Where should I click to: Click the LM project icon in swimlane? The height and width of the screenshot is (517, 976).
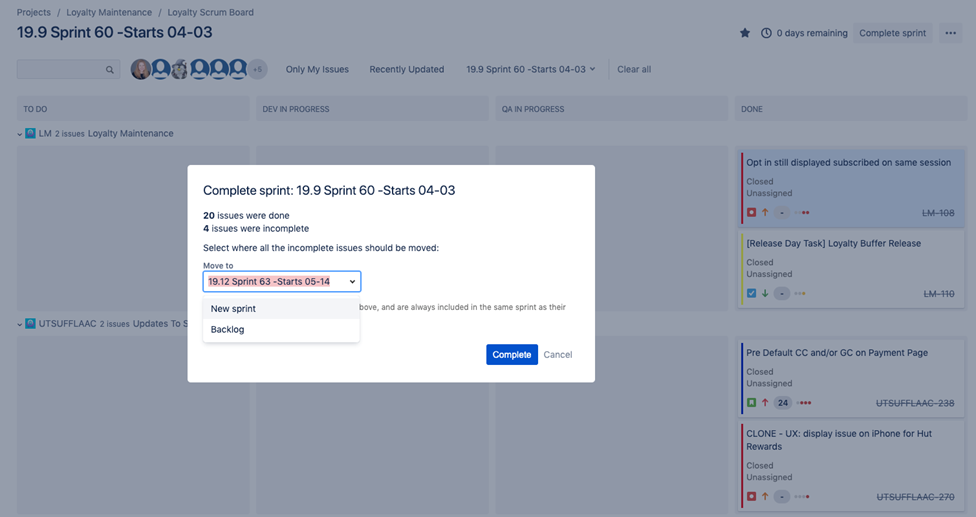coord(30,133)
